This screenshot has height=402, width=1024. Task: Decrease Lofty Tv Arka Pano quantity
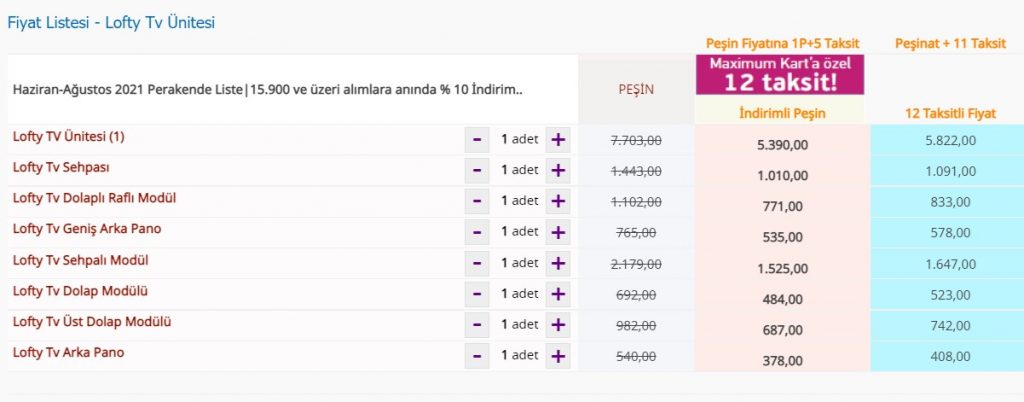[477, 356]
